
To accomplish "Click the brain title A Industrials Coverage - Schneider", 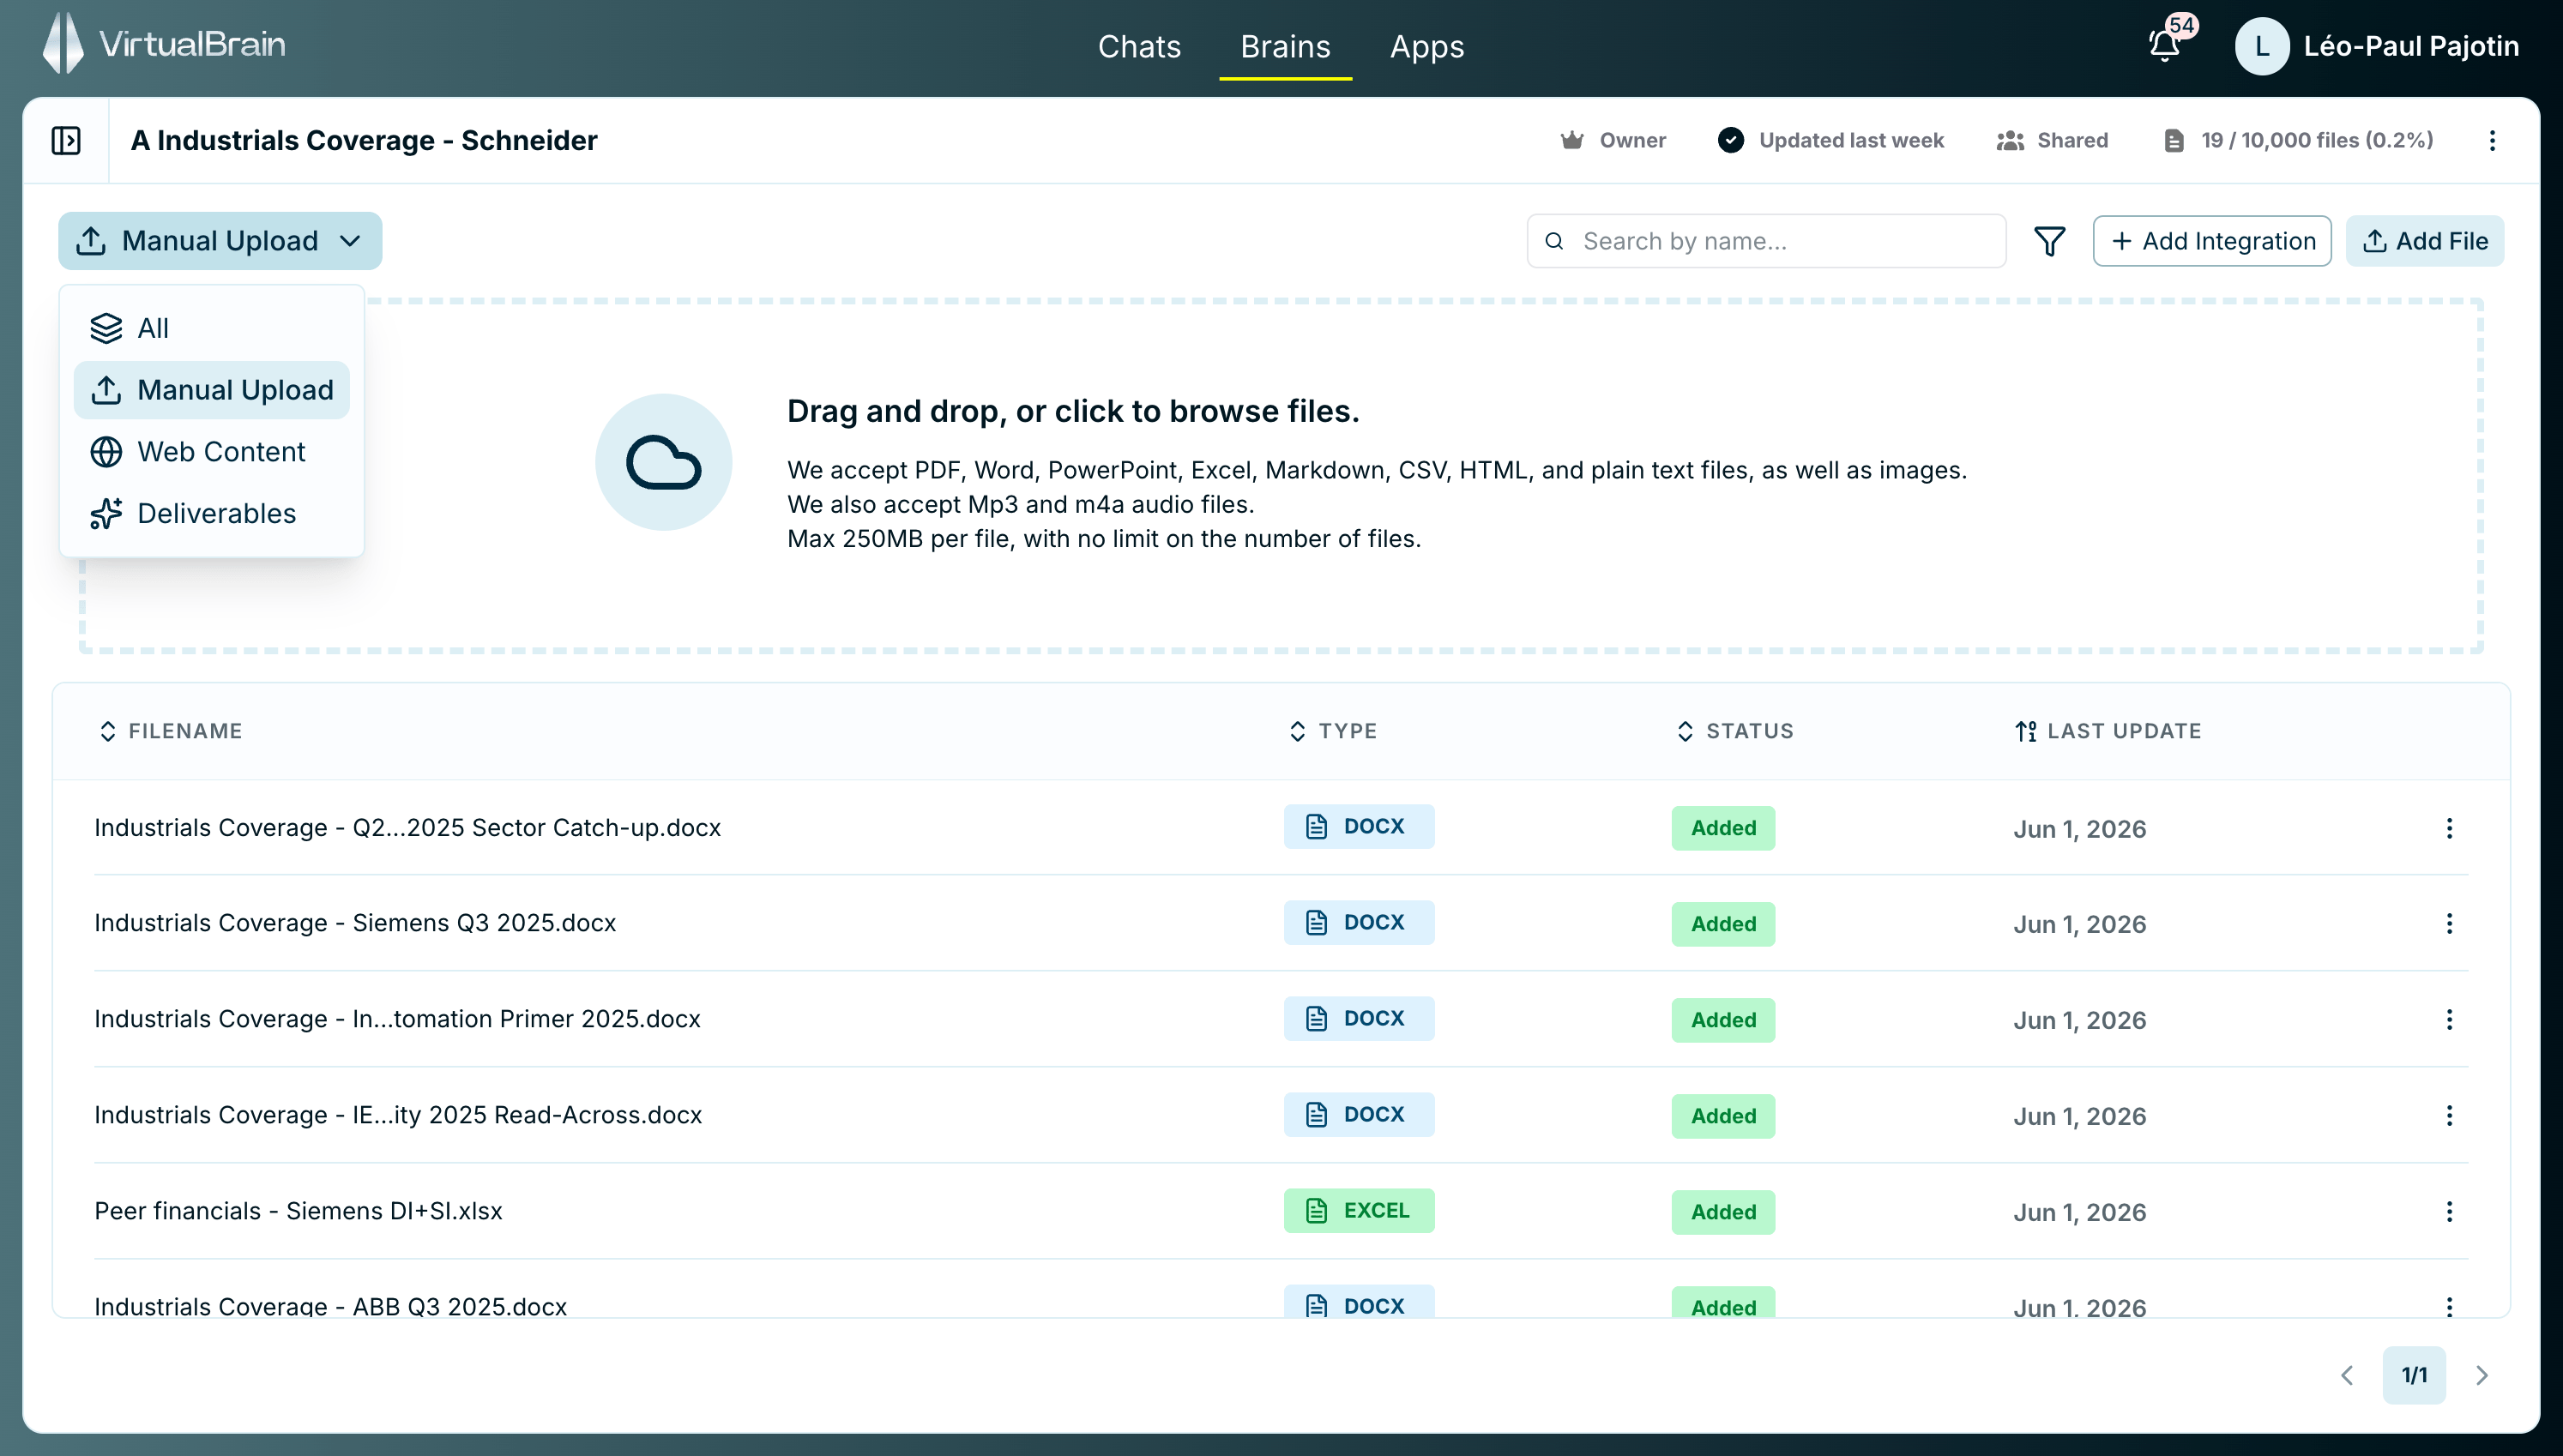I will (364, 140).
